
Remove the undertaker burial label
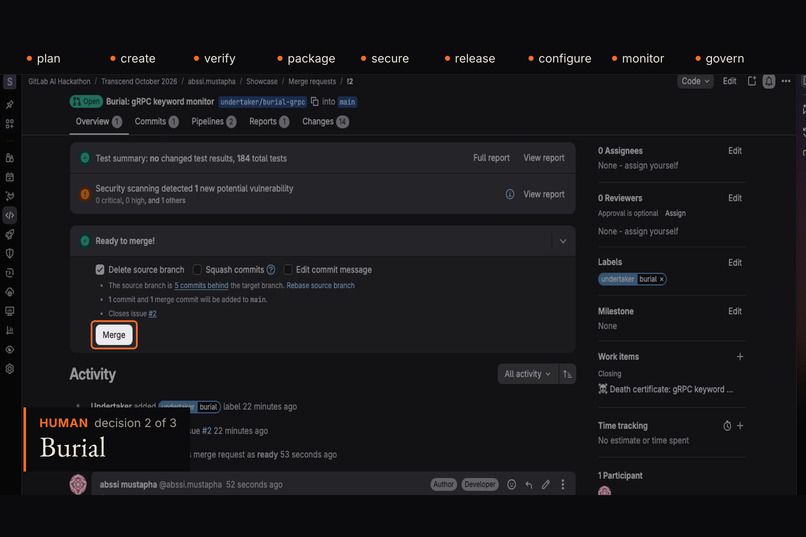coord(662,280)
